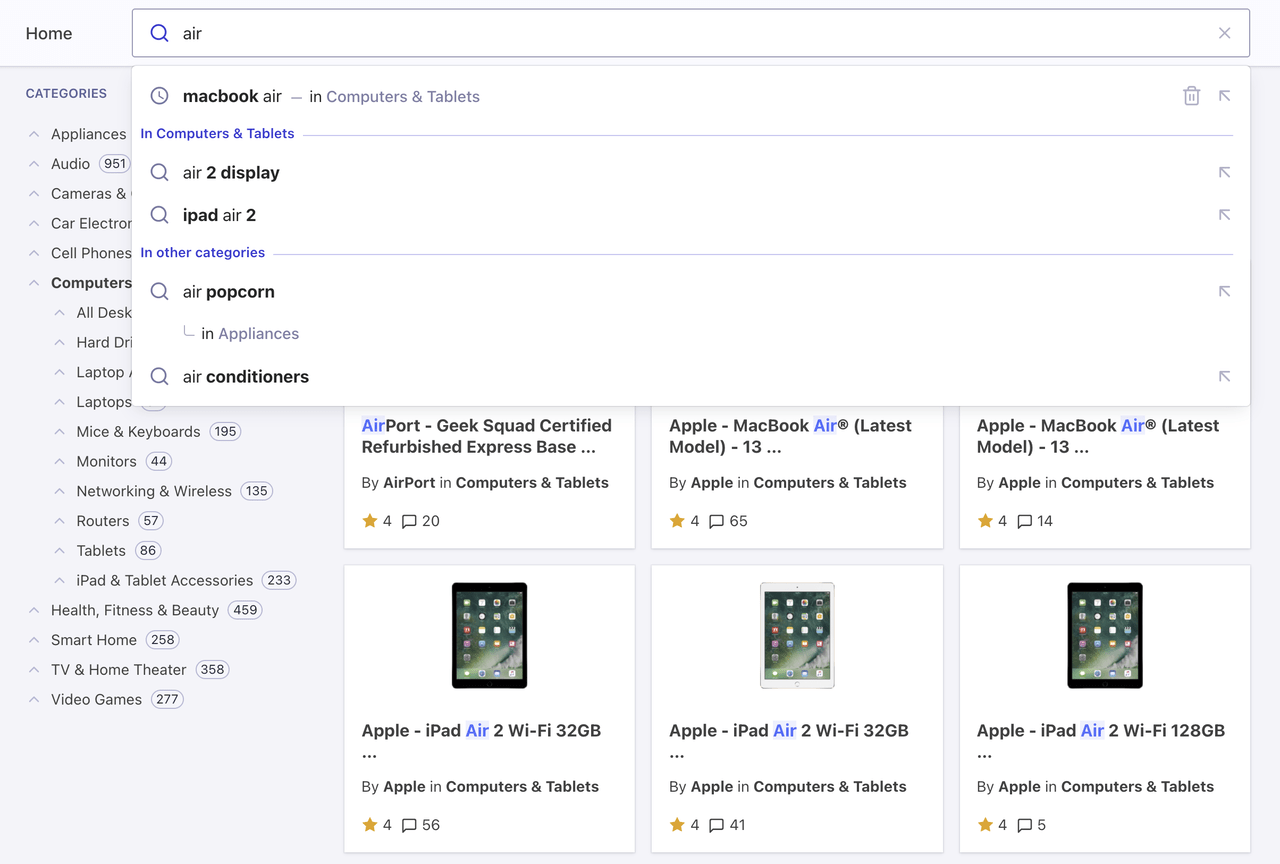The image size is (1280, 864).
Task: Clear the search field with the X icon
Action: pyautogui.click(x=1224, y=32)
